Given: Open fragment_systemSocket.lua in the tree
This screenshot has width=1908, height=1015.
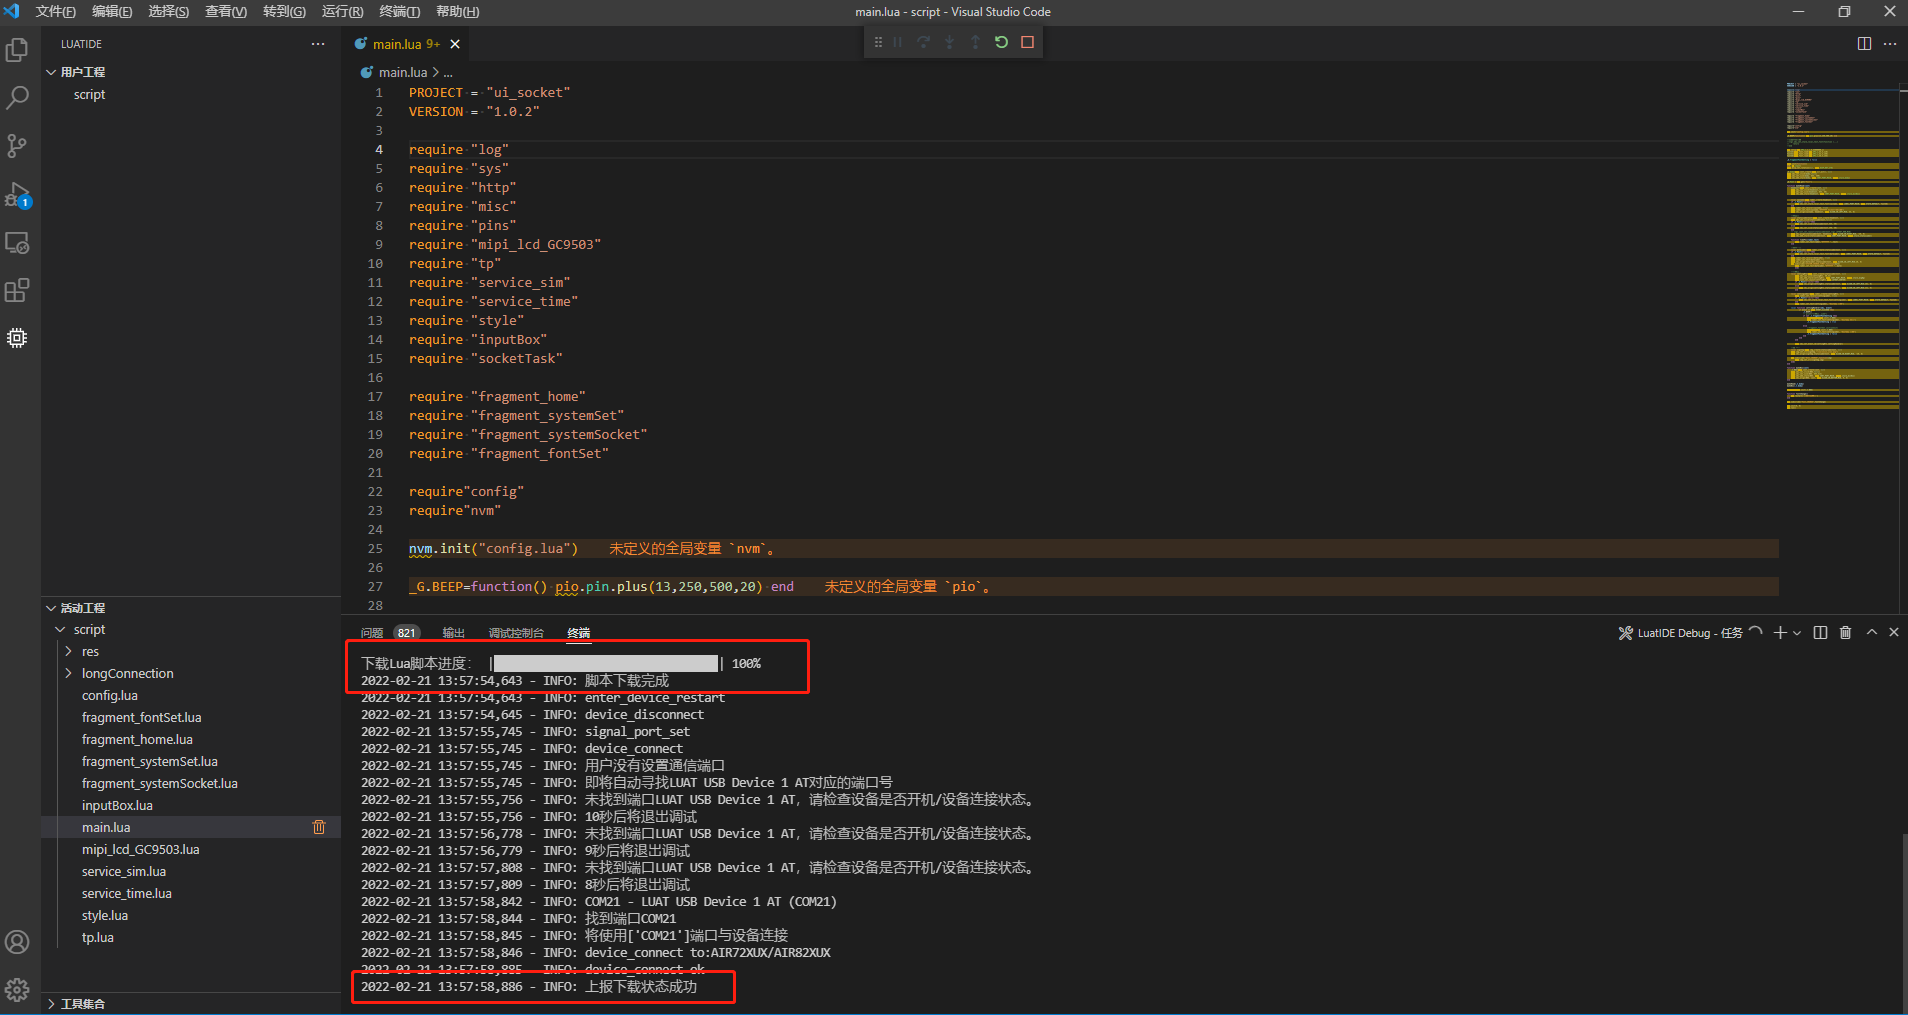Looking at the screenshot, I should tap(160, 784).
